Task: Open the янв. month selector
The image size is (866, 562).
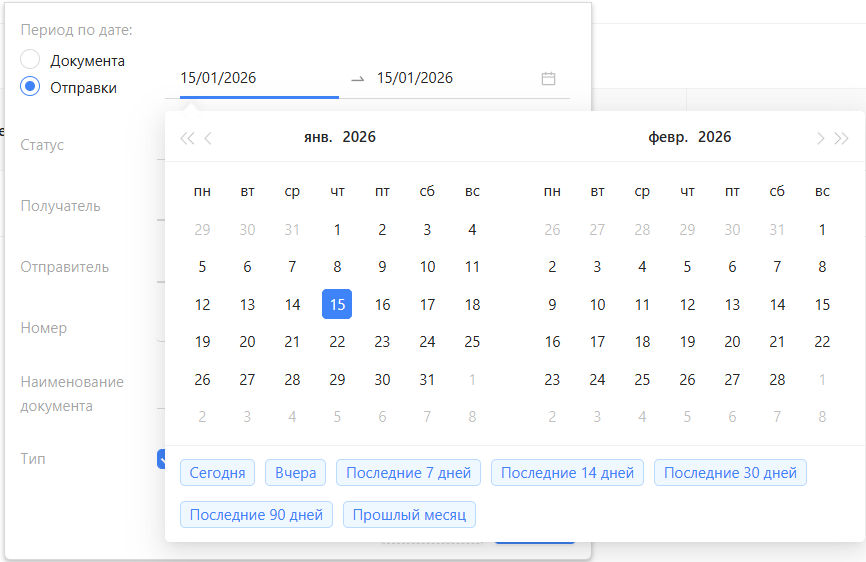Action: coord(318,137)
